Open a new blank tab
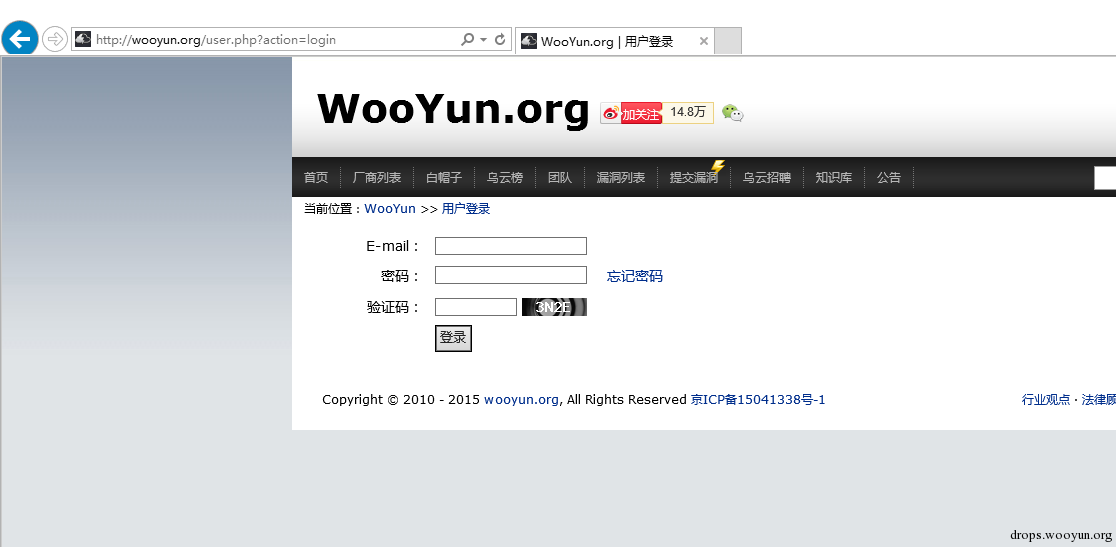 (x=727, y=41)
